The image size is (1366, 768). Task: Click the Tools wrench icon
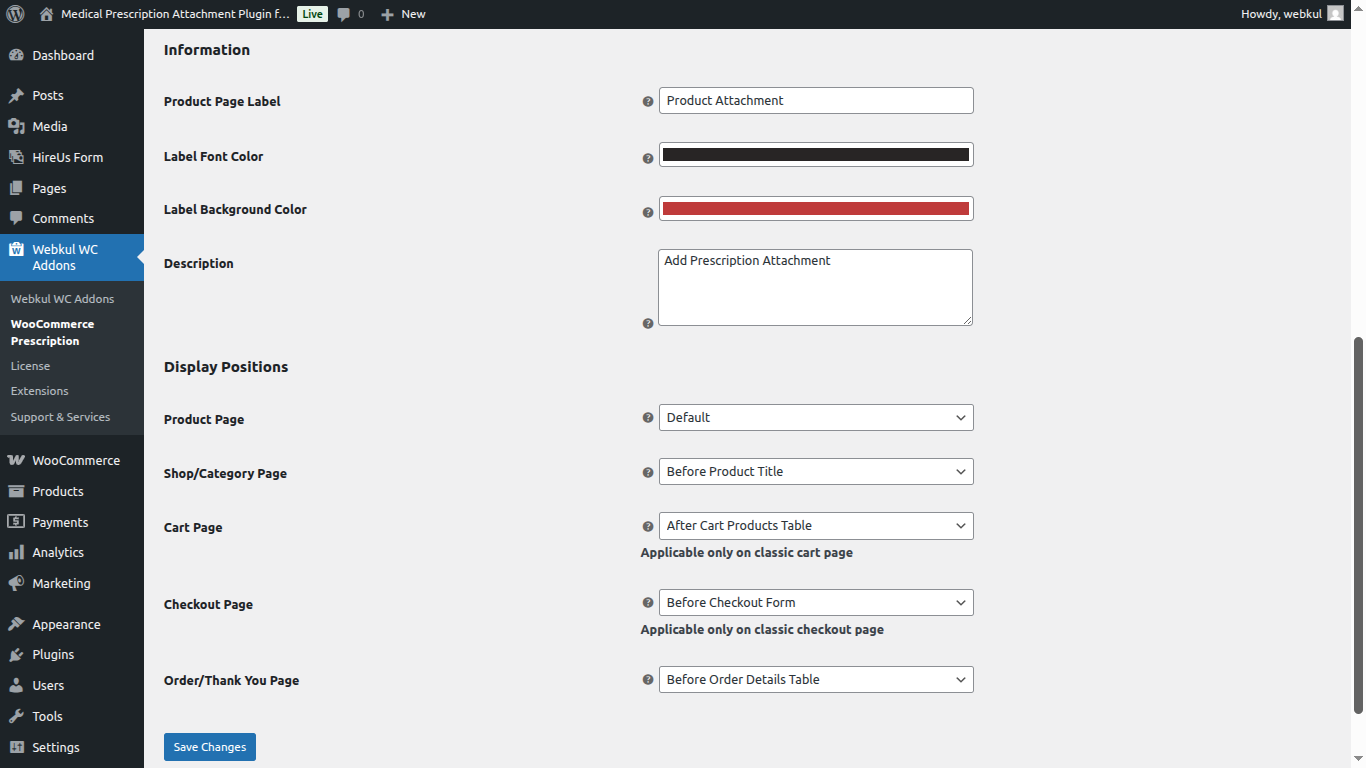[x=16, y=716]
